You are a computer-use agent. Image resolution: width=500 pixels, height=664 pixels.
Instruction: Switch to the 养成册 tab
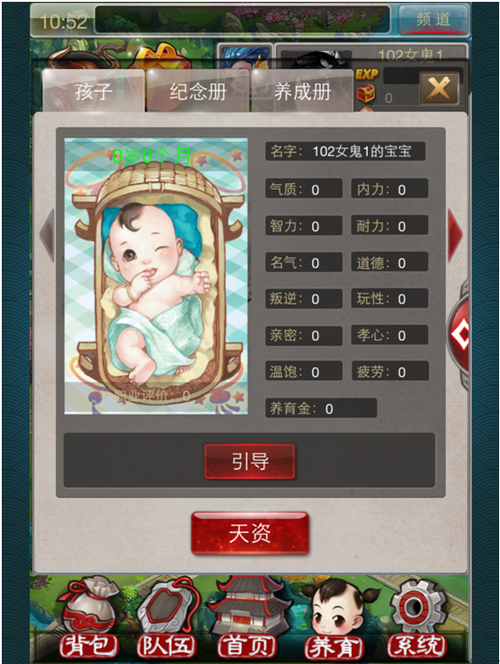302,91
